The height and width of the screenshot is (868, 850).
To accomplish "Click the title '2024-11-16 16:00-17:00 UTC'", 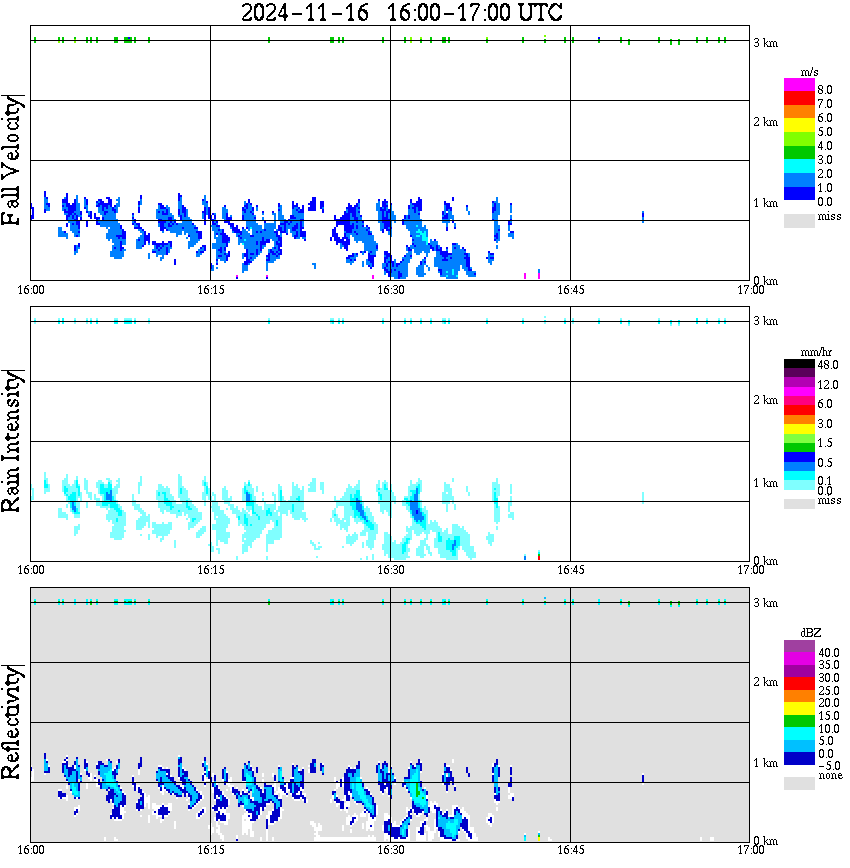I will coord(401,12).
